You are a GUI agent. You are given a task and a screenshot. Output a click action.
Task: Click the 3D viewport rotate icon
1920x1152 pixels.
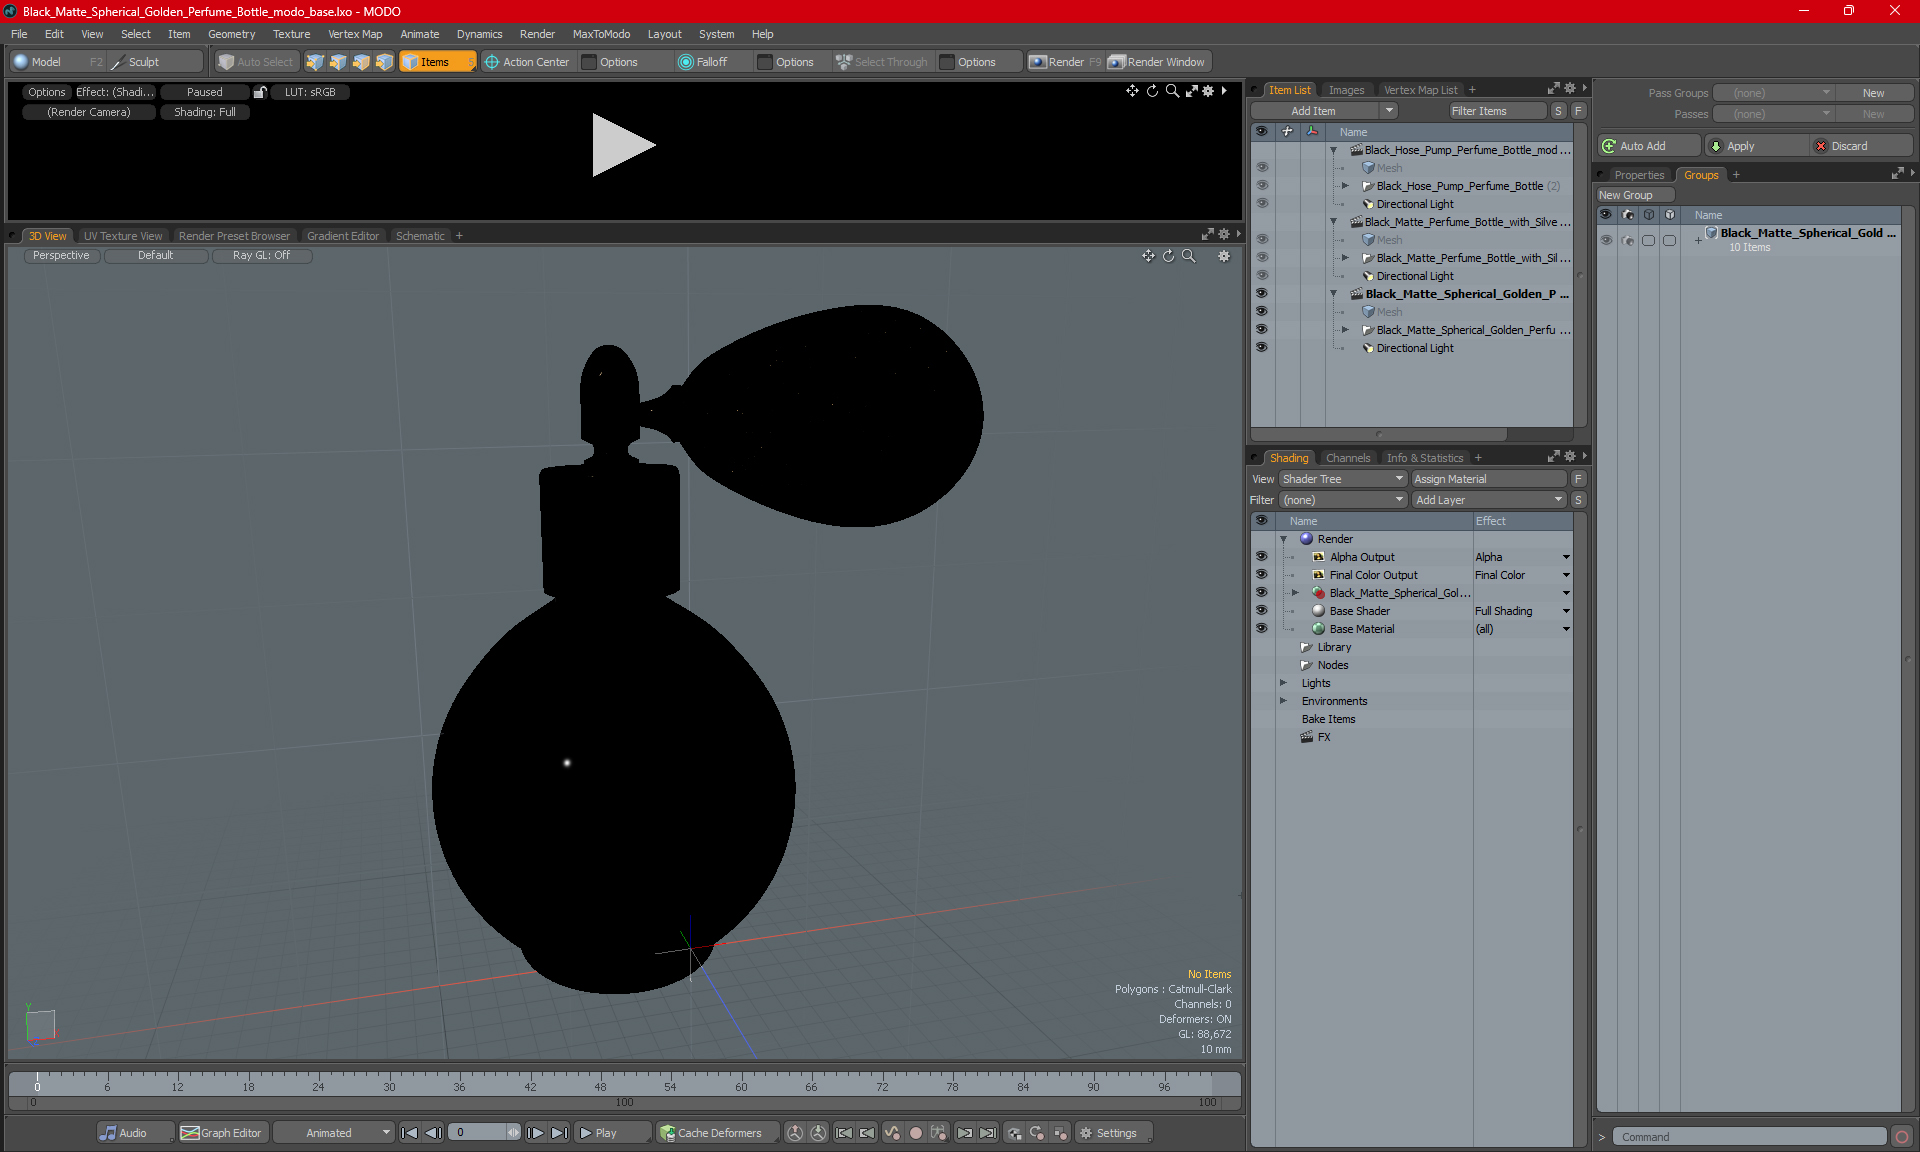[1168, 256]
